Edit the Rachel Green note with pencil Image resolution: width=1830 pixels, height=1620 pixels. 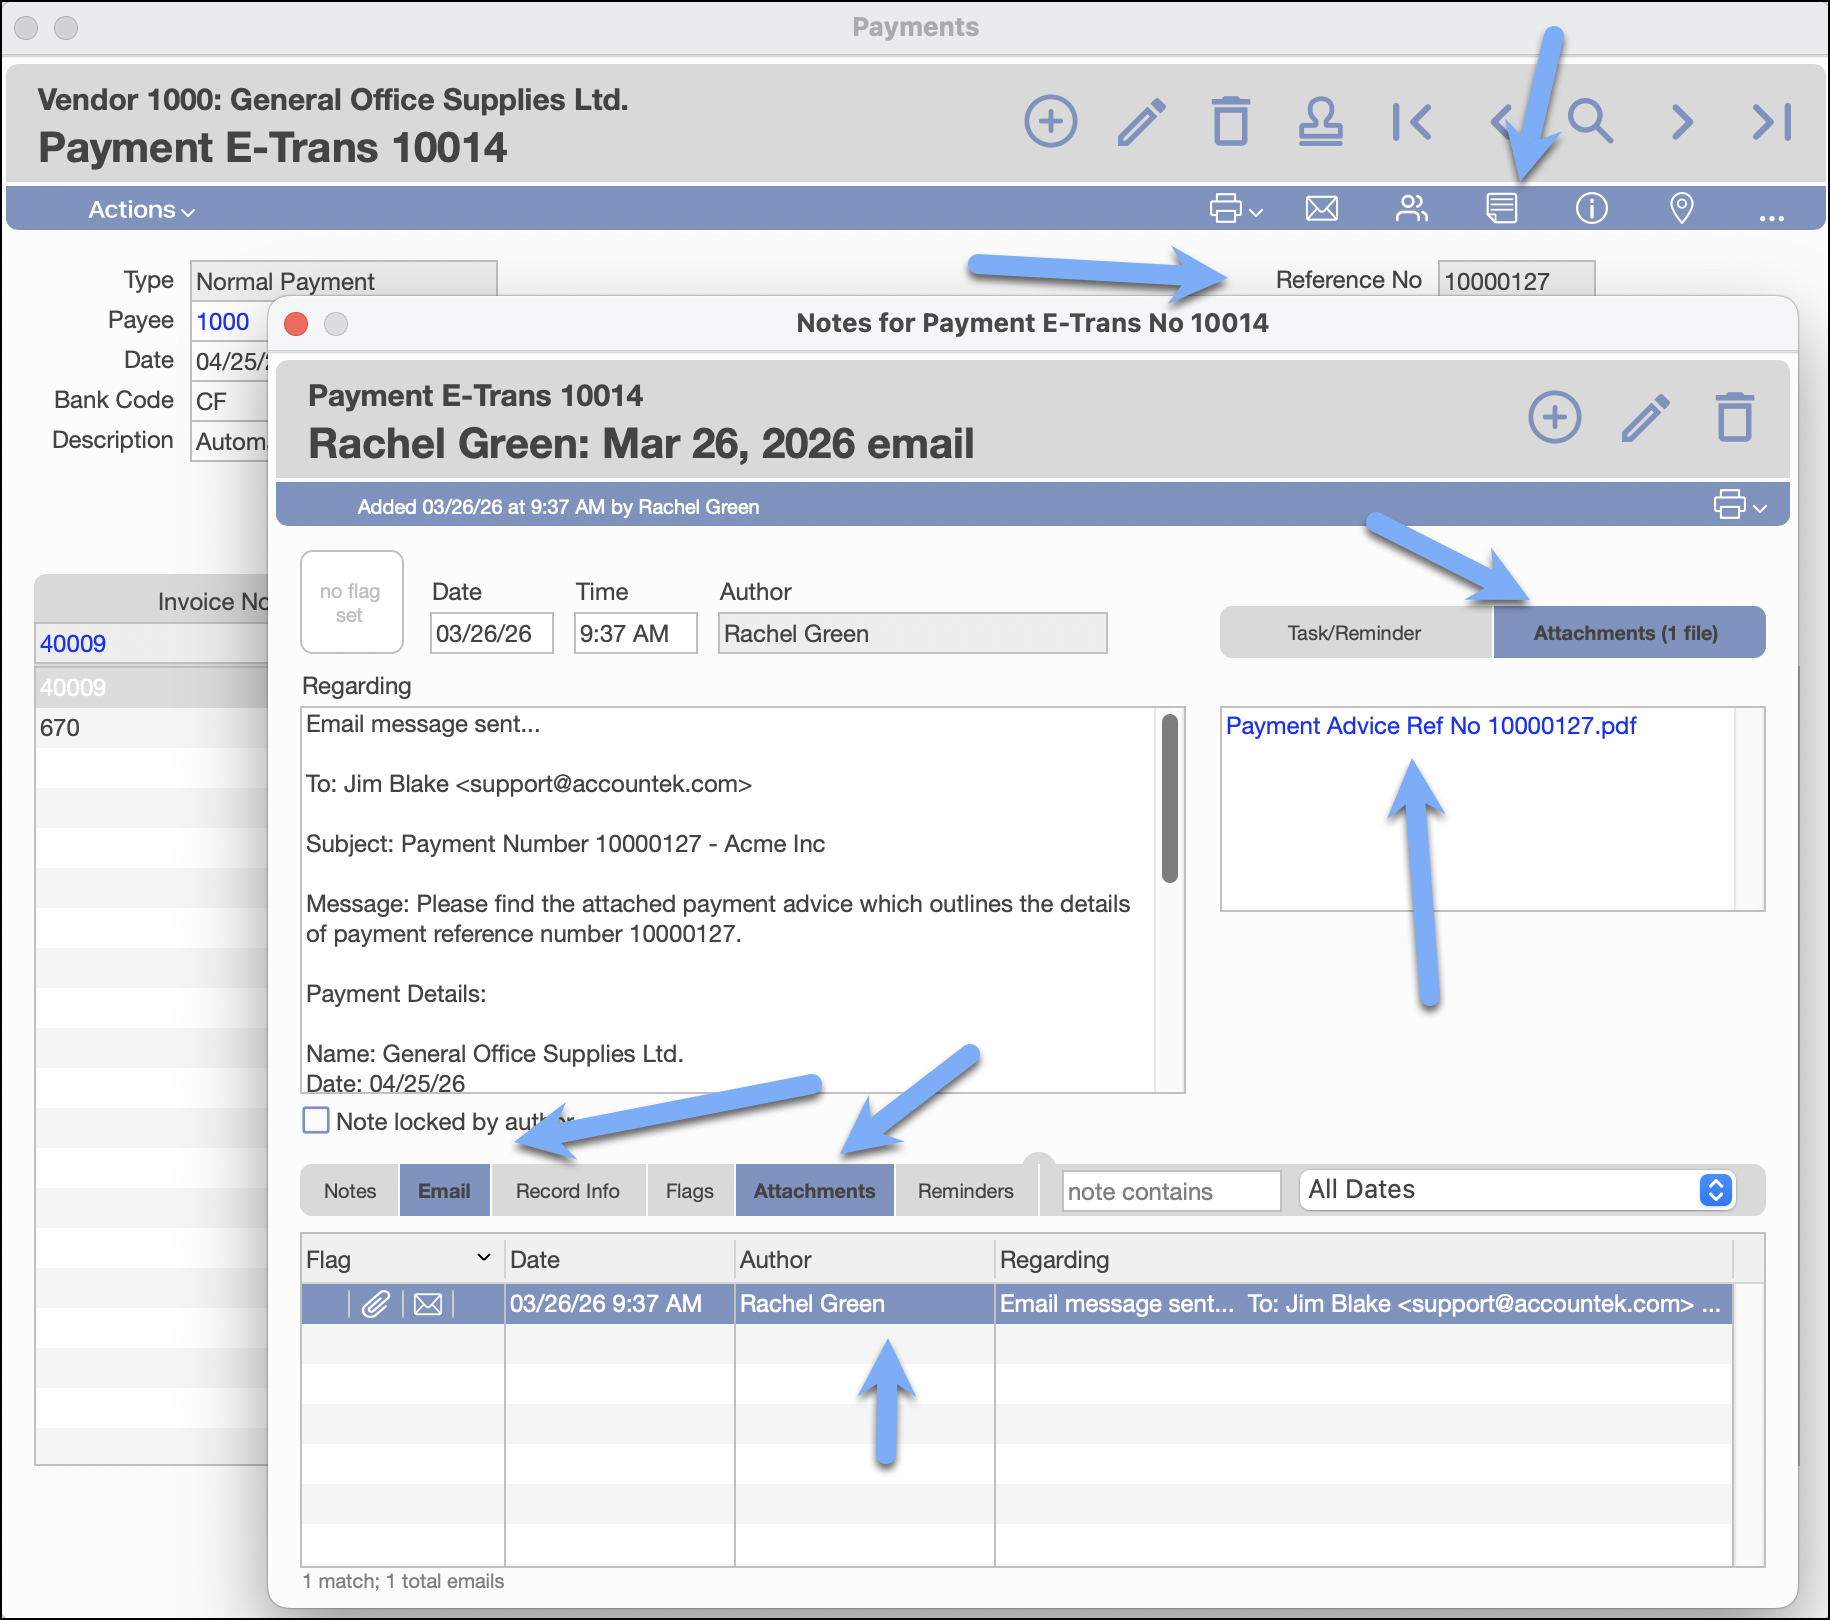tap(1645, 417)
